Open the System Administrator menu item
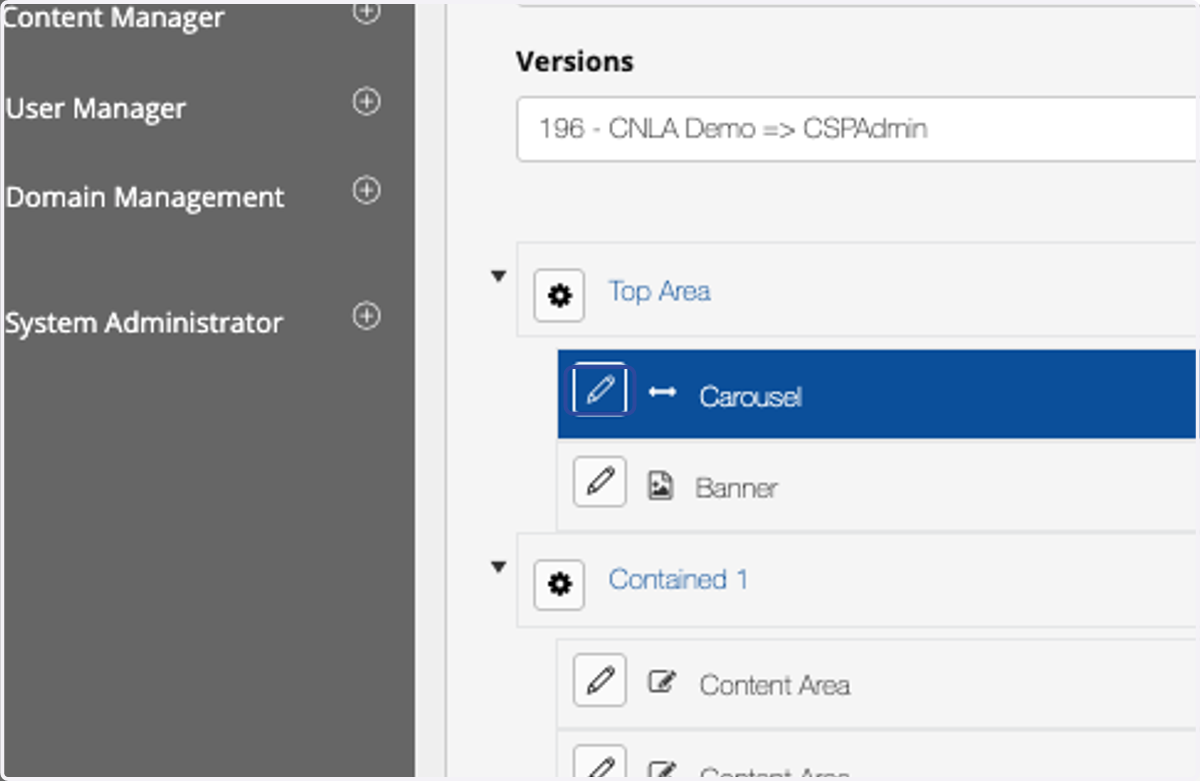 click(144, 323)
